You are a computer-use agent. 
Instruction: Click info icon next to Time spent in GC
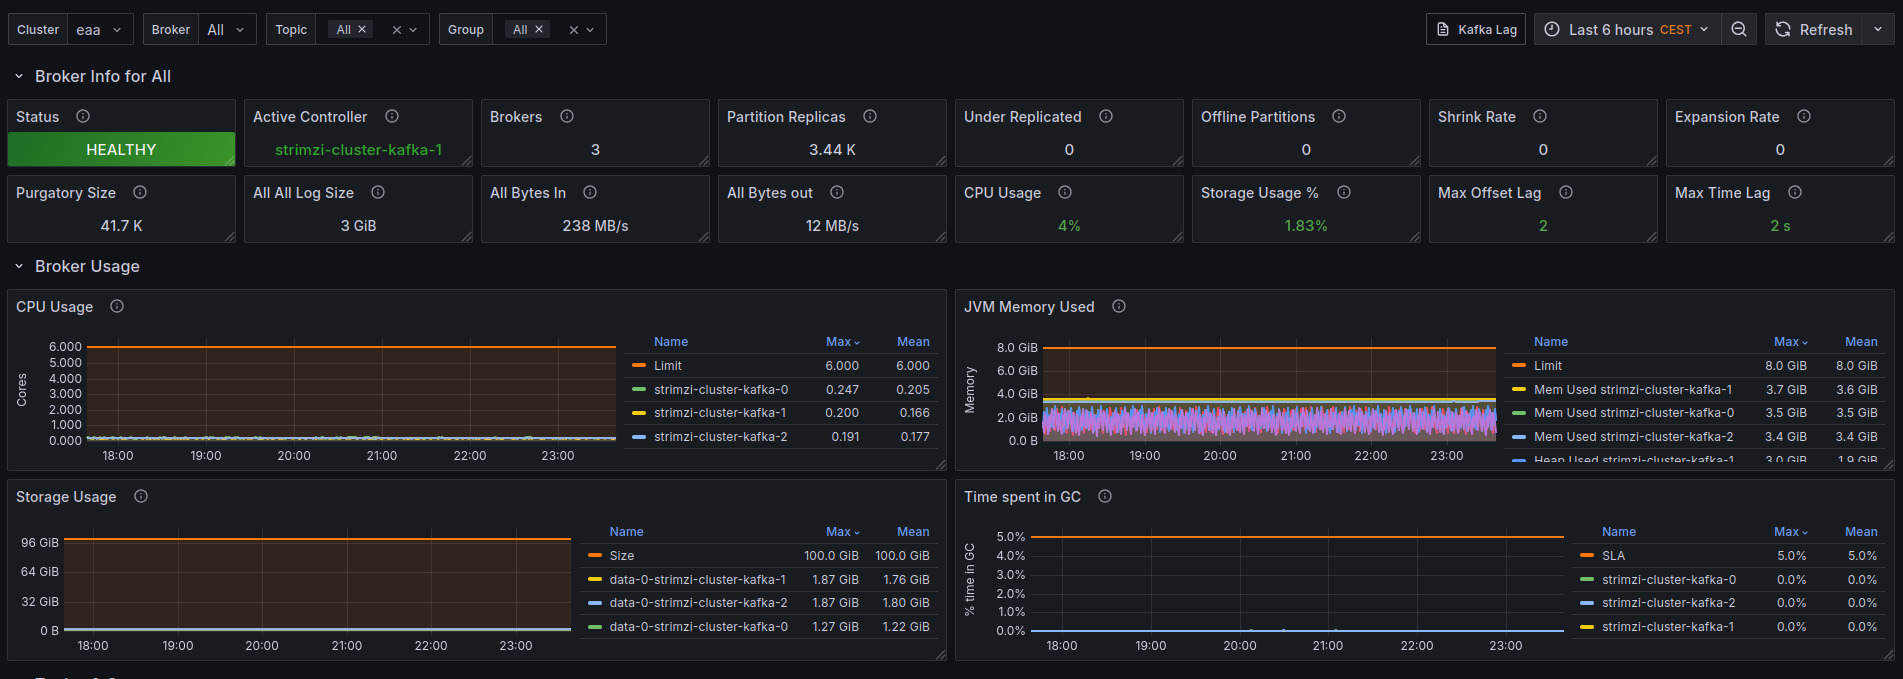(x=1105, y=497)
